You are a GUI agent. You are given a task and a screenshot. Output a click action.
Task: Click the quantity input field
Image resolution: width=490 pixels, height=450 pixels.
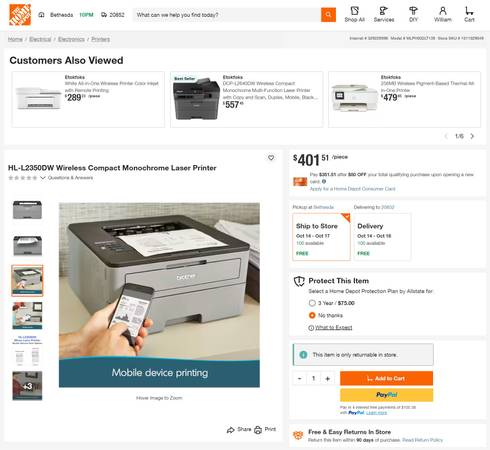[x=313, y=378]
